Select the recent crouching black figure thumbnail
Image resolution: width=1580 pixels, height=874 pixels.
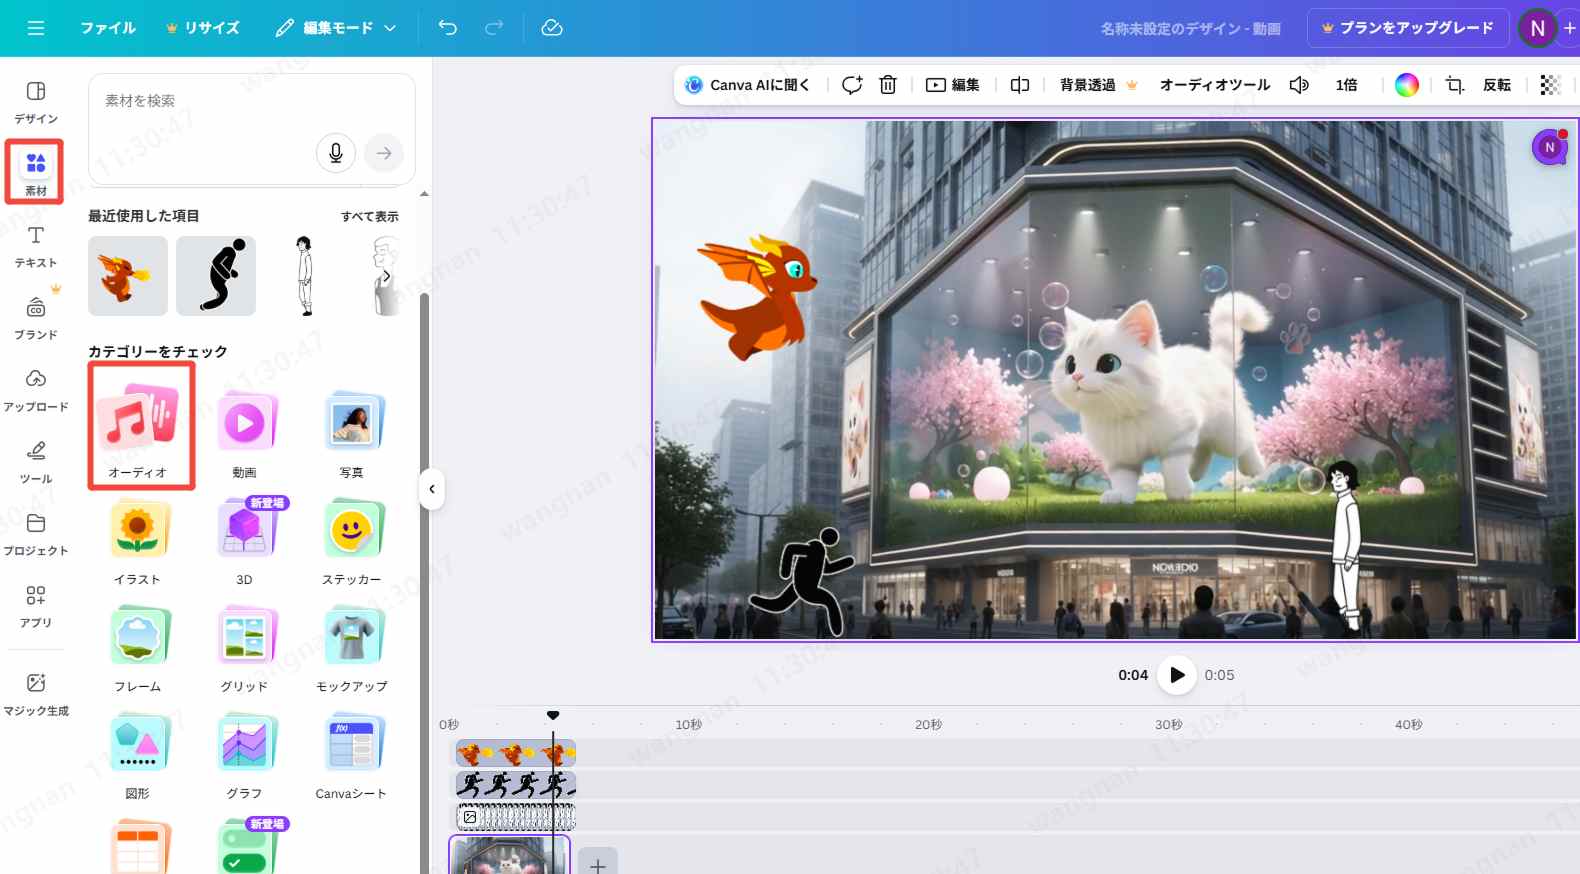216,276
